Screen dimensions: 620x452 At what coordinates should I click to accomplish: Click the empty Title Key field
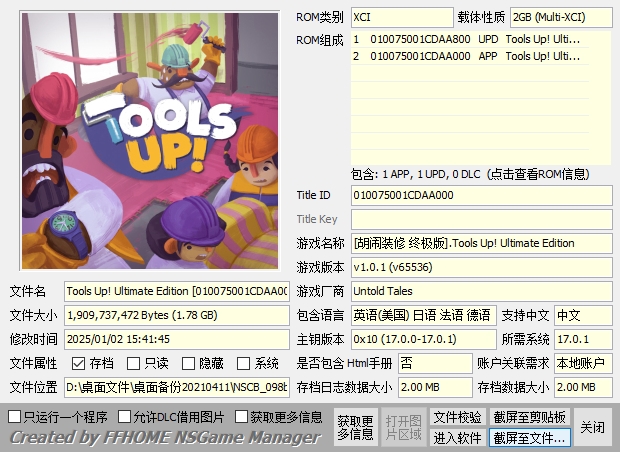click(480, 219)
